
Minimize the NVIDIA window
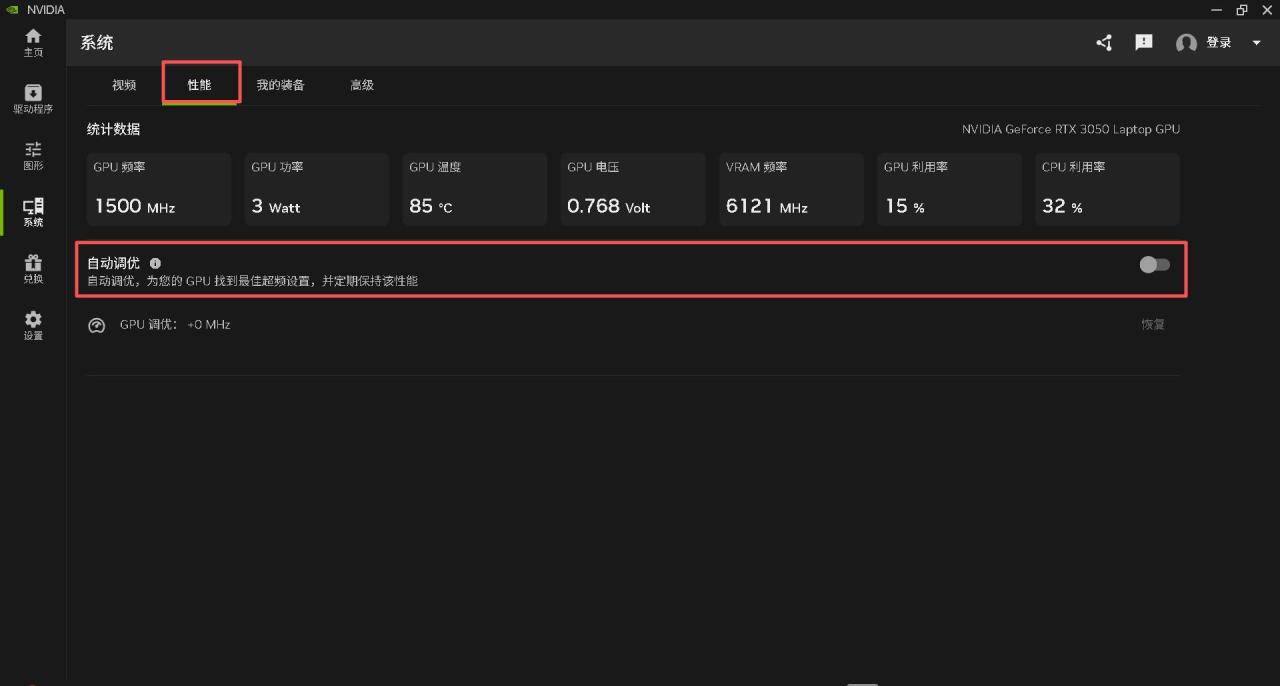[1216, 10]
